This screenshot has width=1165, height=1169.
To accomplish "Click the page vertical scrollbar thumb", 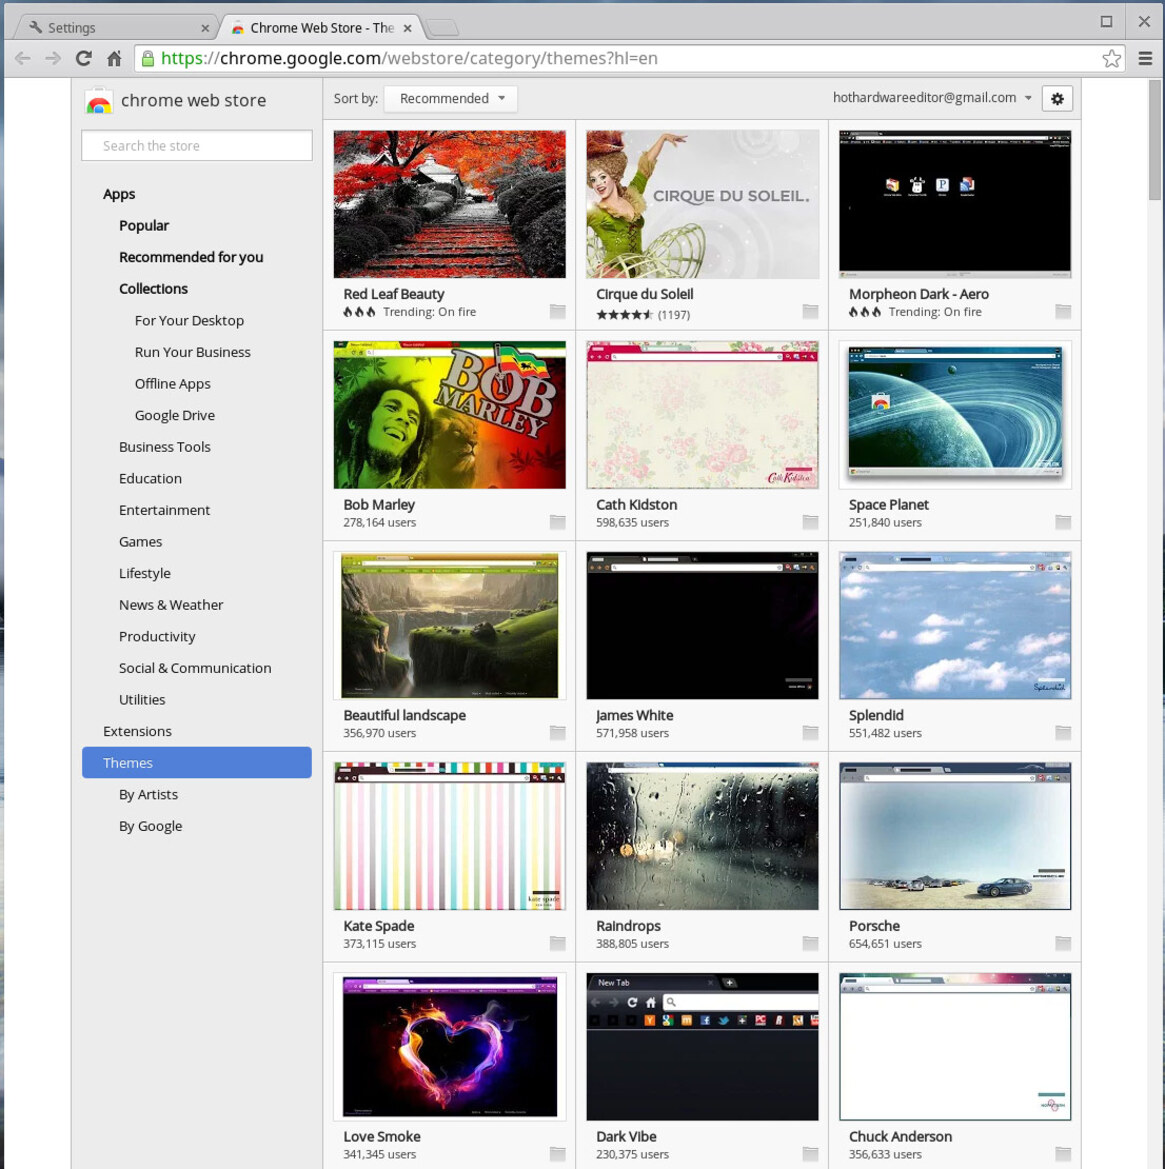I will click(1155, 140).
